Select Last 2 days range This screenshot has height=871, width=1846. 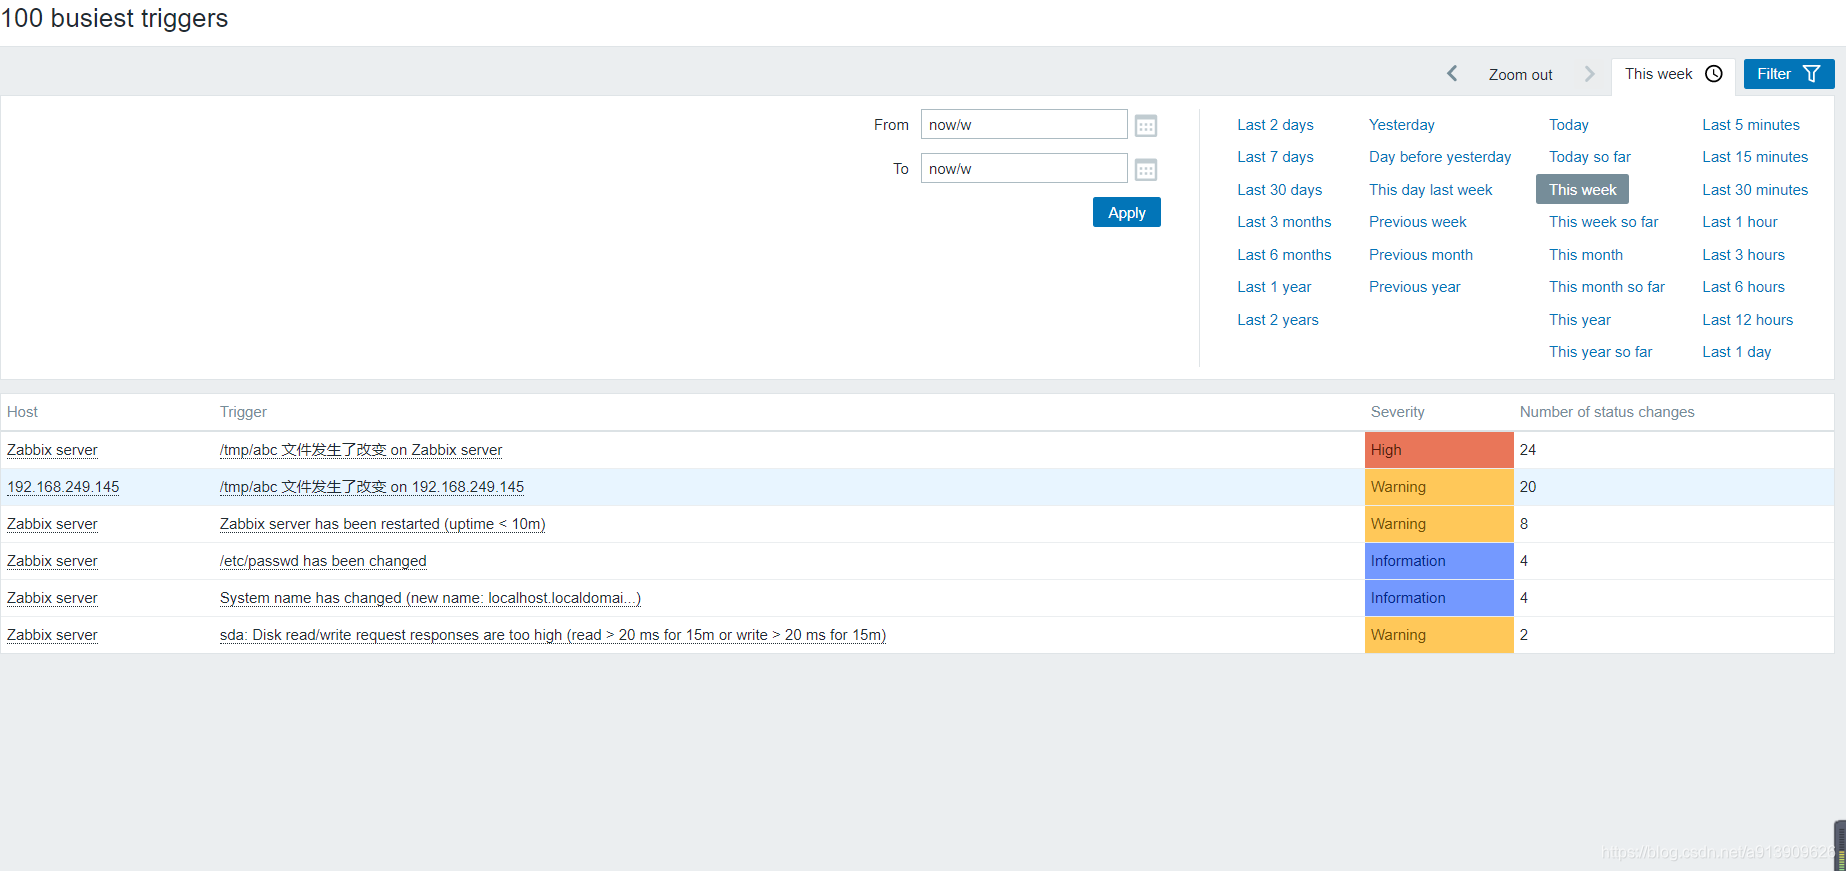[x=1275, y=125]
